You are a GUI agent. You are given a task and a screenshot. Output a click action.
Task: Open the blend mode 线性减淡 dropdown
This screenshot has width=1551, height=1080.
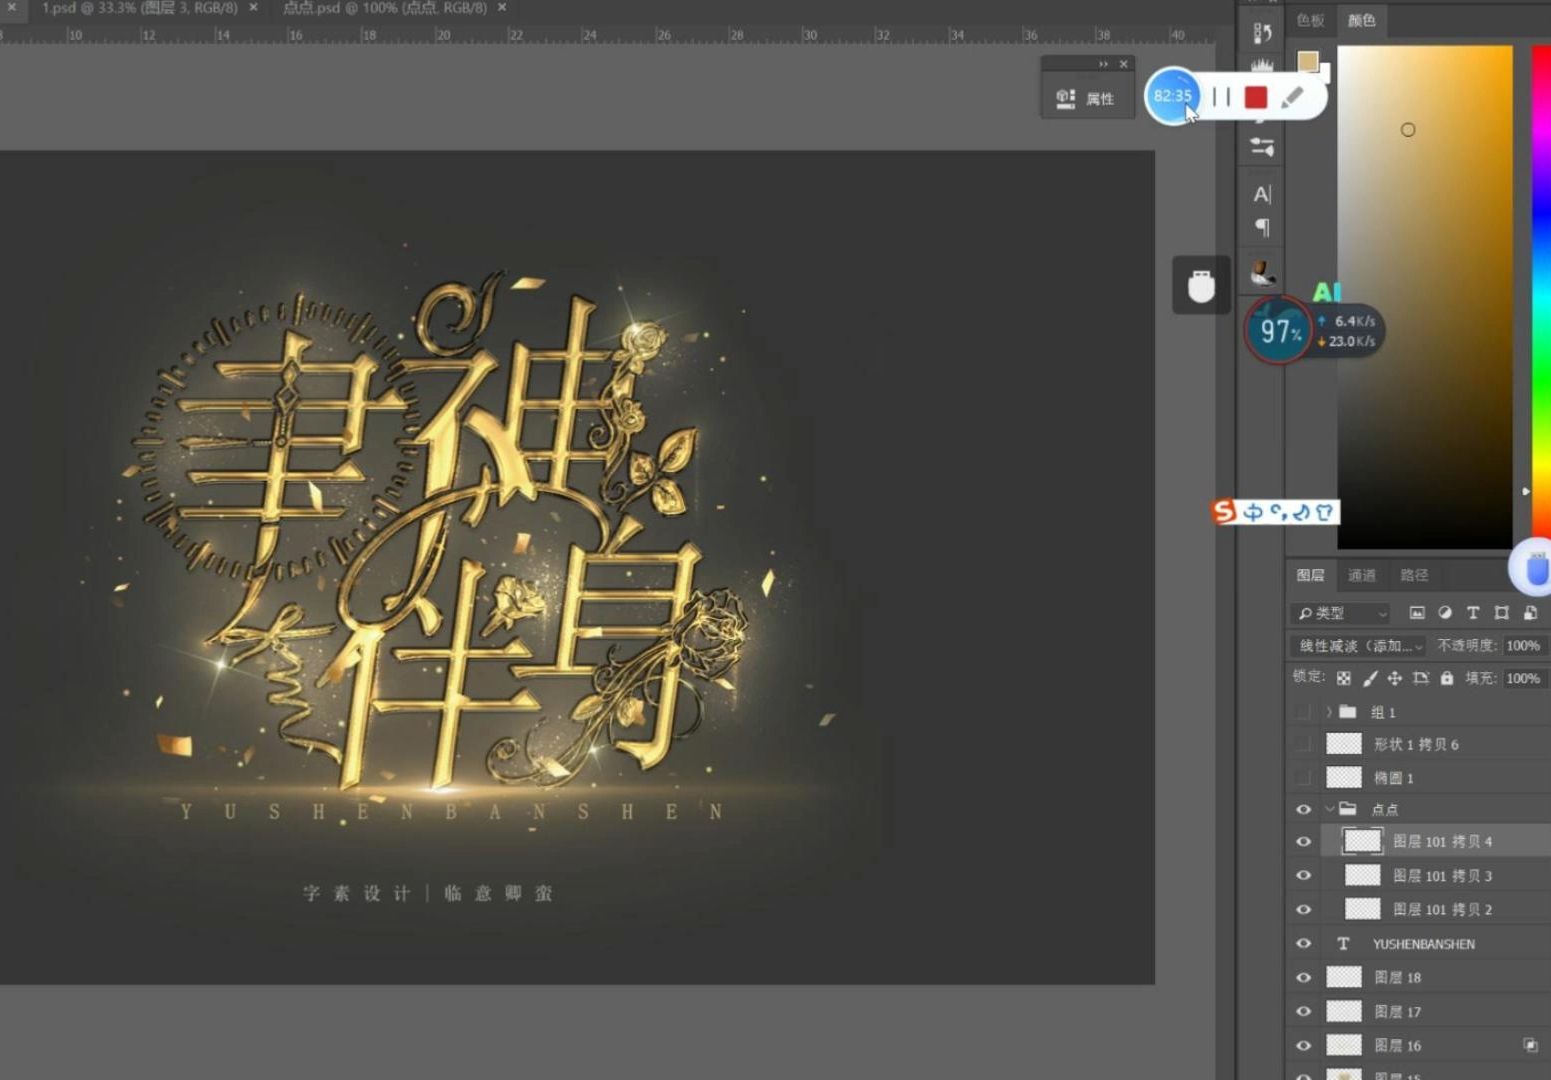coord(1358,646)
